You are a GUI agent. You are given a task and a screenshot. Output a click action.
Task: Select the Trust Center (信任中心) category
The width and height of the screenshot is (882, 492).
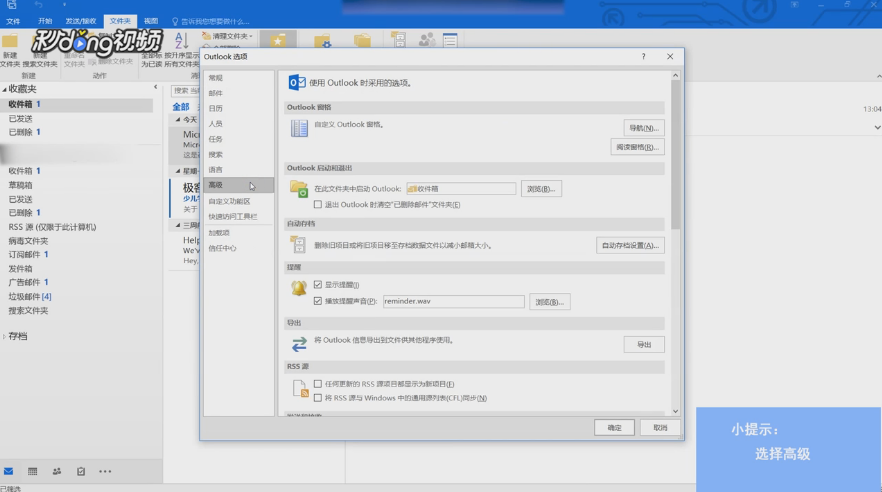pos(238,248)
